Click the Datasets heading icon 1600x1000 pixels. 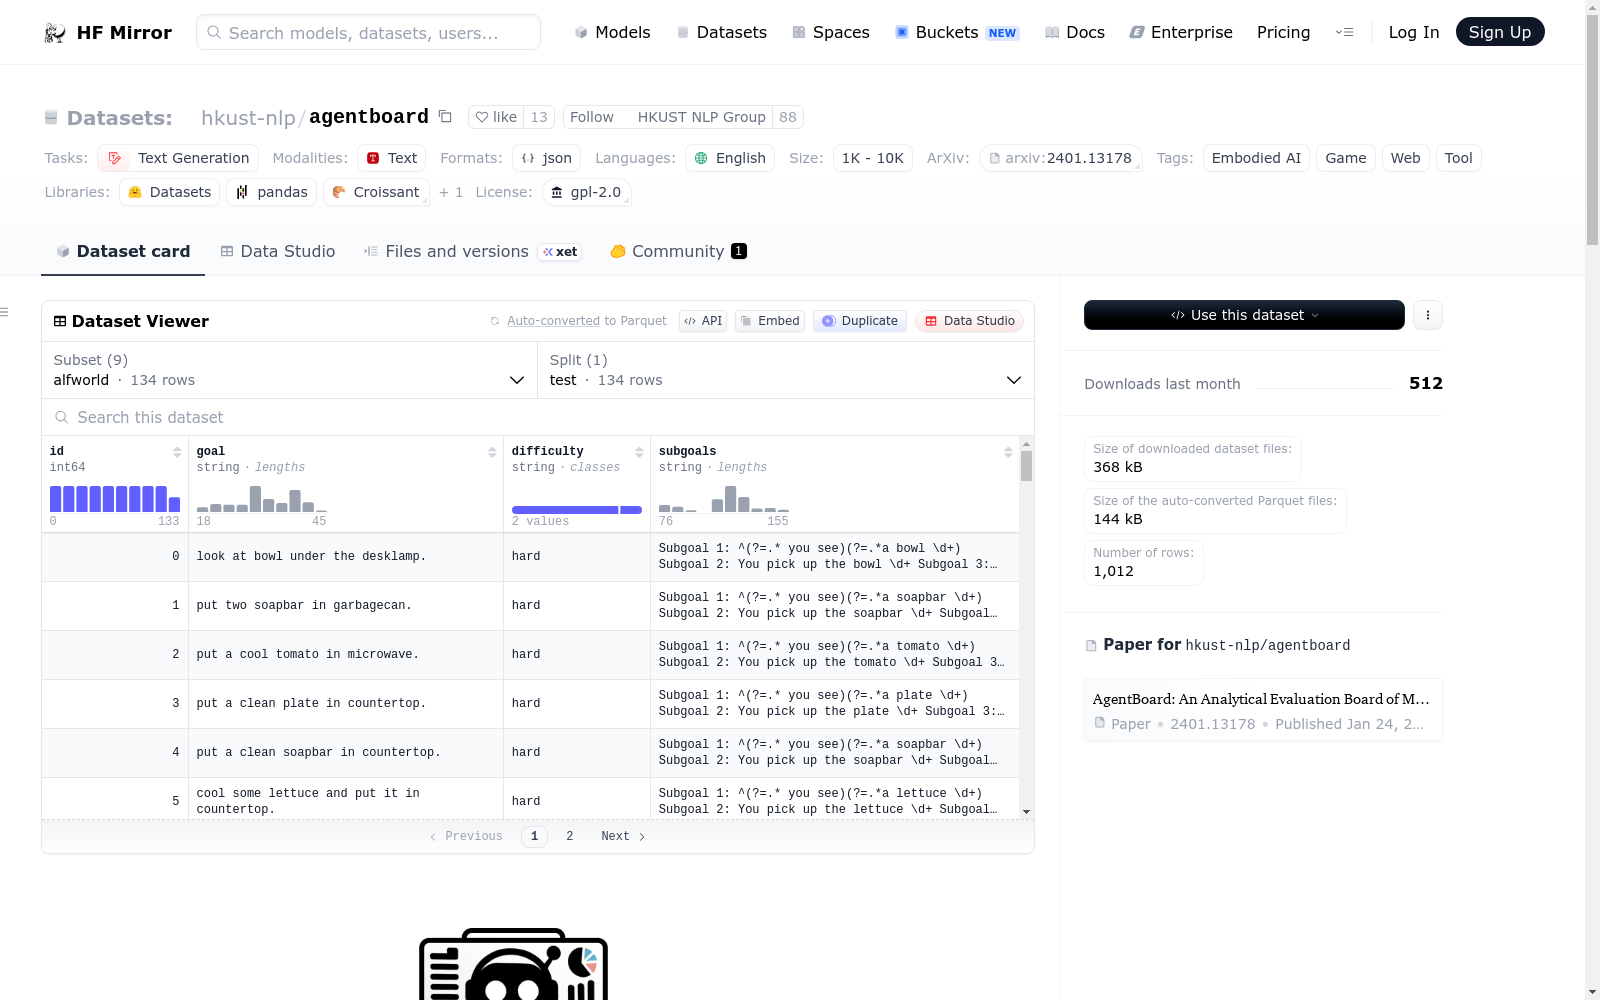point(51,118)
